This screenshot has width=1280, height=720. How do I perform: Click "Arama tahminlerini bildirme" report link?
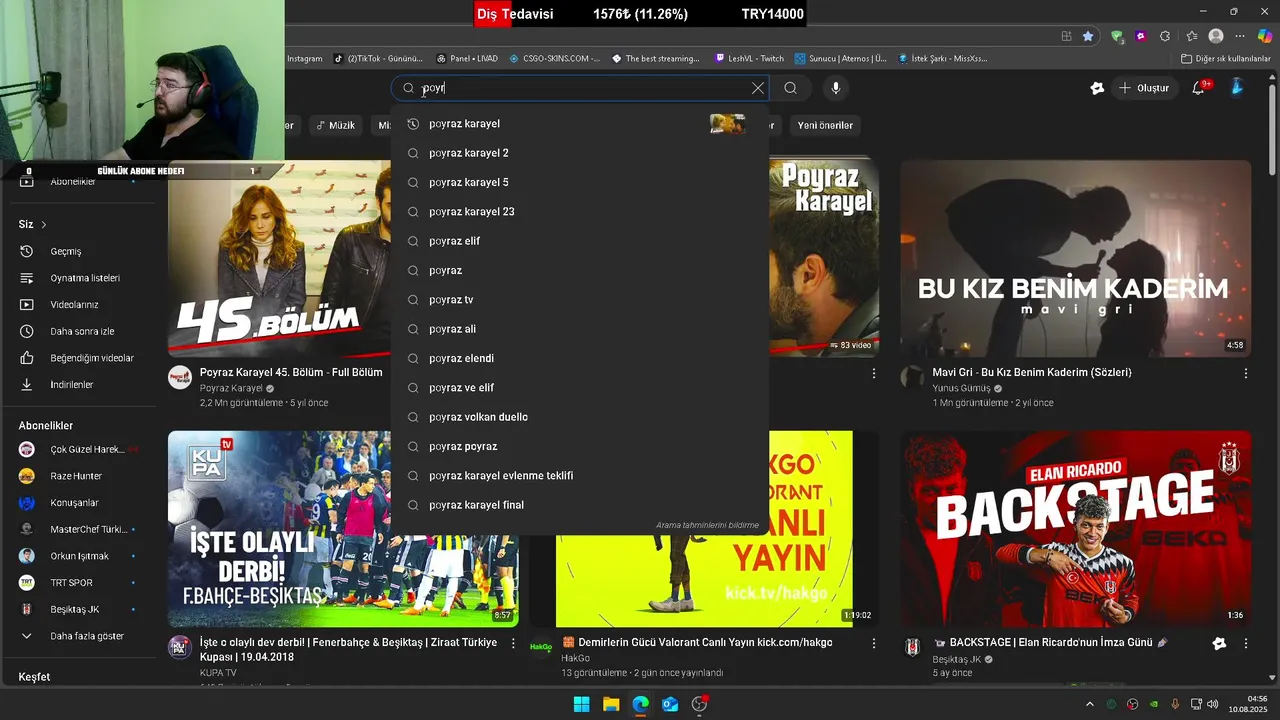pos(707,525)
